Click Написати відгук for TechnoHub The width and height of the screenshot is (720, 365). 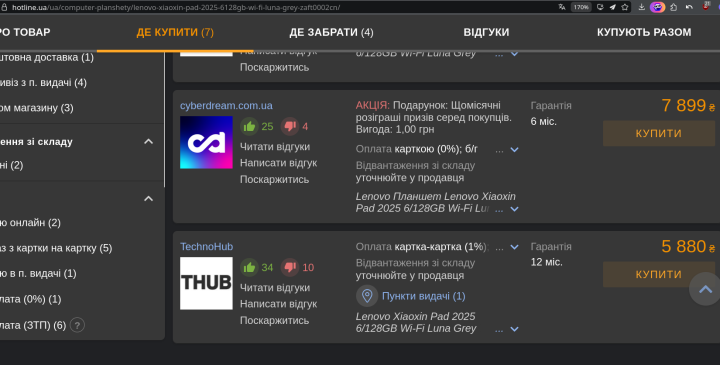tap(278, 304)
